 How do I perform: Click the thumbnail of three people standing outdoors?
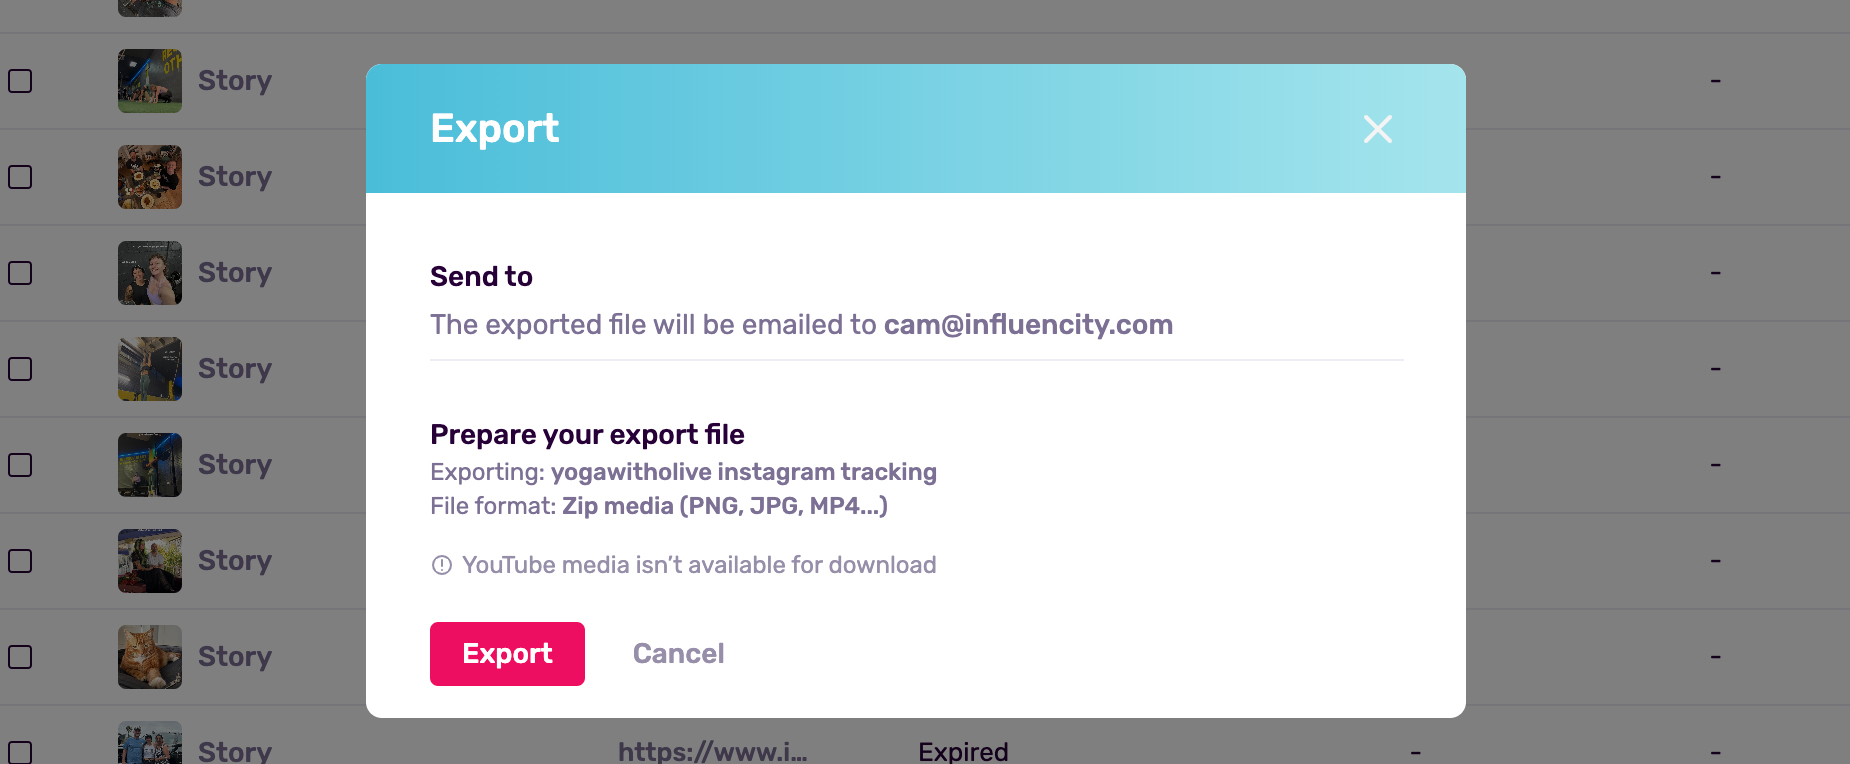coord(150,745)
